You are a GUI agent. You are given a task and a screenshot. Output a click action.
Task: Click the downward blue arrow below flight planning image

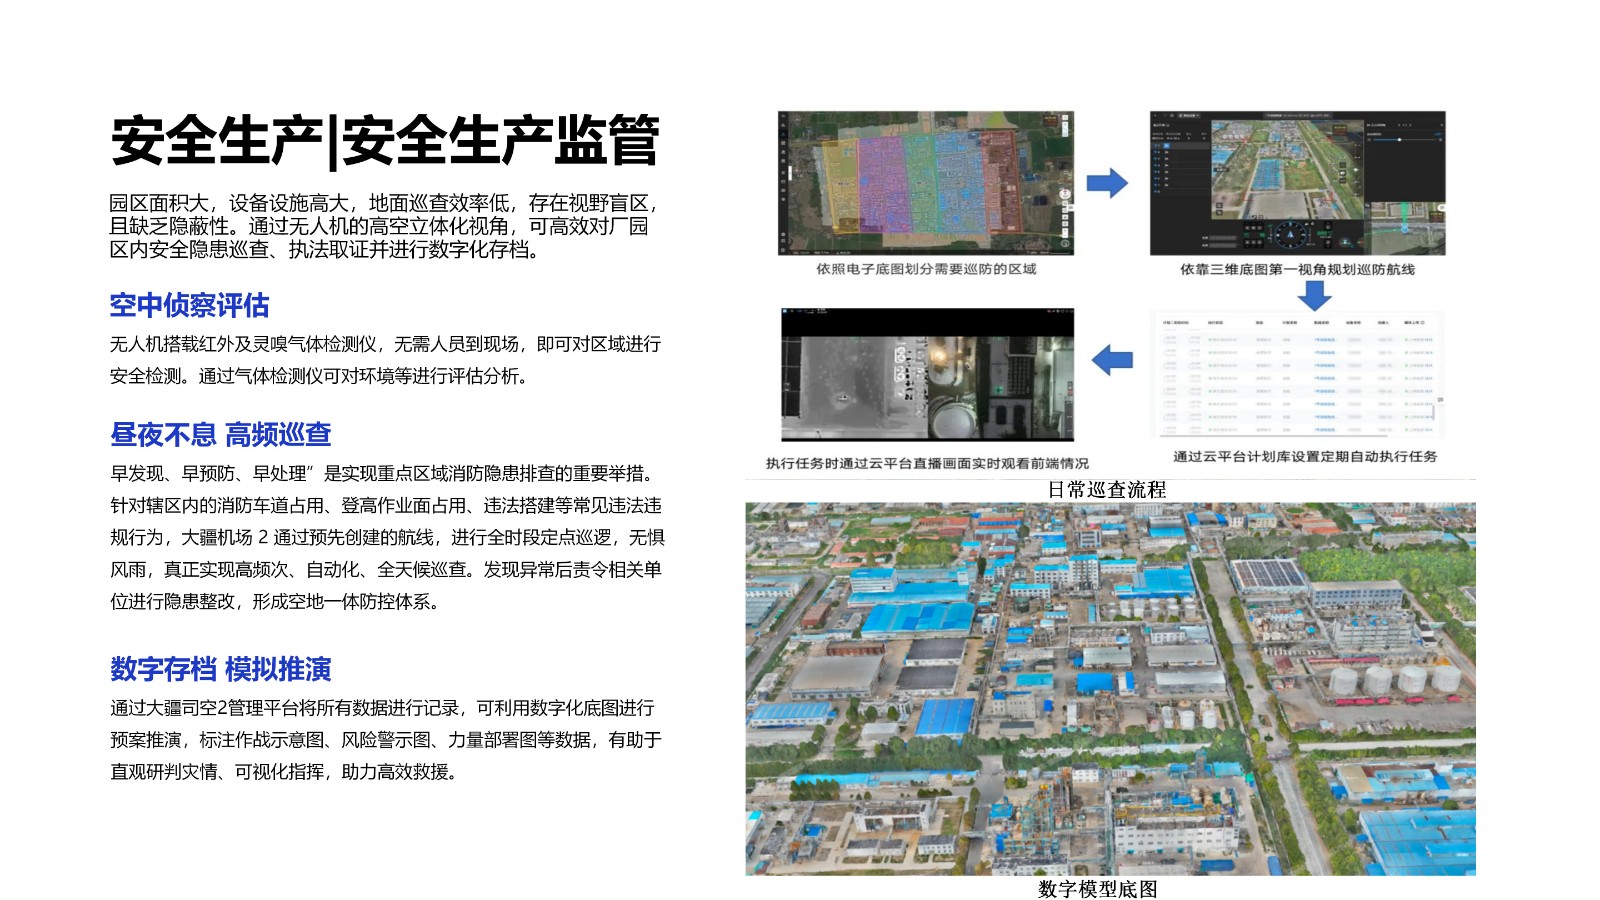1314,295
